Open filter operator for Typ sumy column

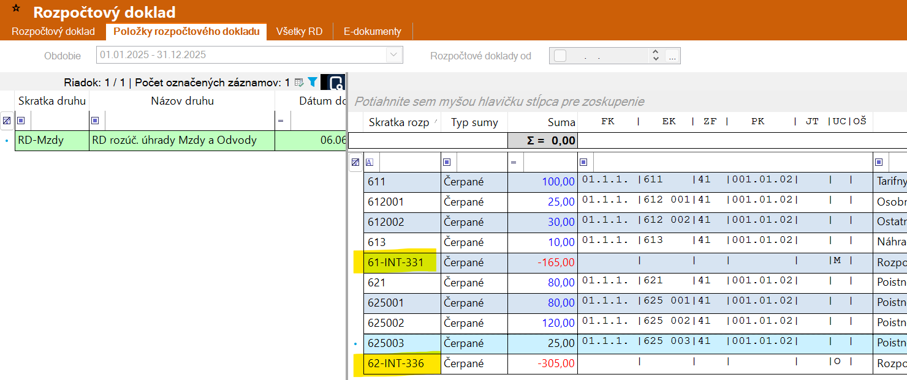click(447, 163)
